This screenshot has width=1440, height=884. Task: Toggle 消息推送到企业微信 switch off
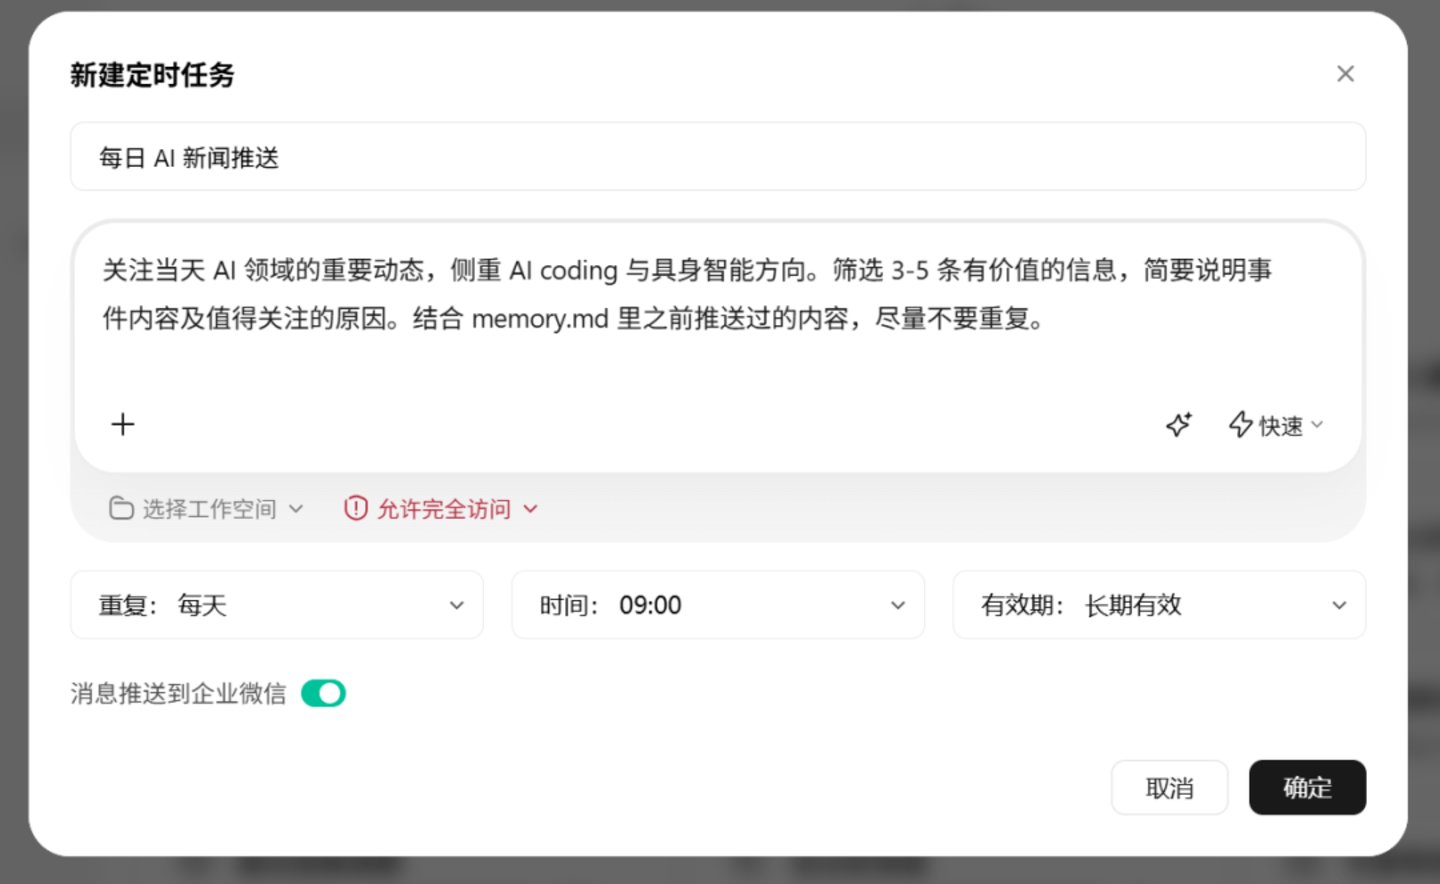click(323, 693)
